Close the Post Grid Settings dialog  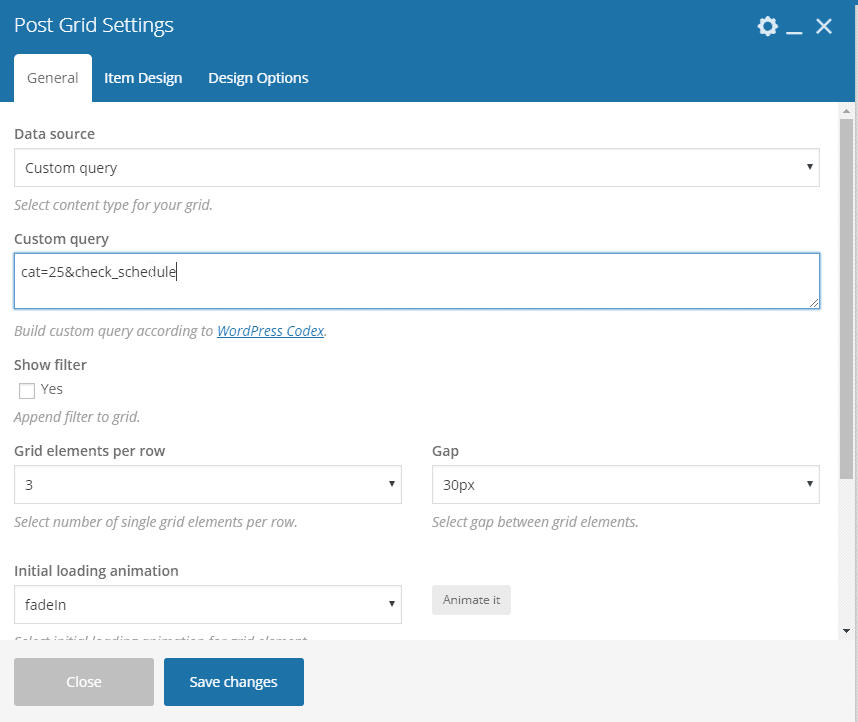click(x=824, y=27)
